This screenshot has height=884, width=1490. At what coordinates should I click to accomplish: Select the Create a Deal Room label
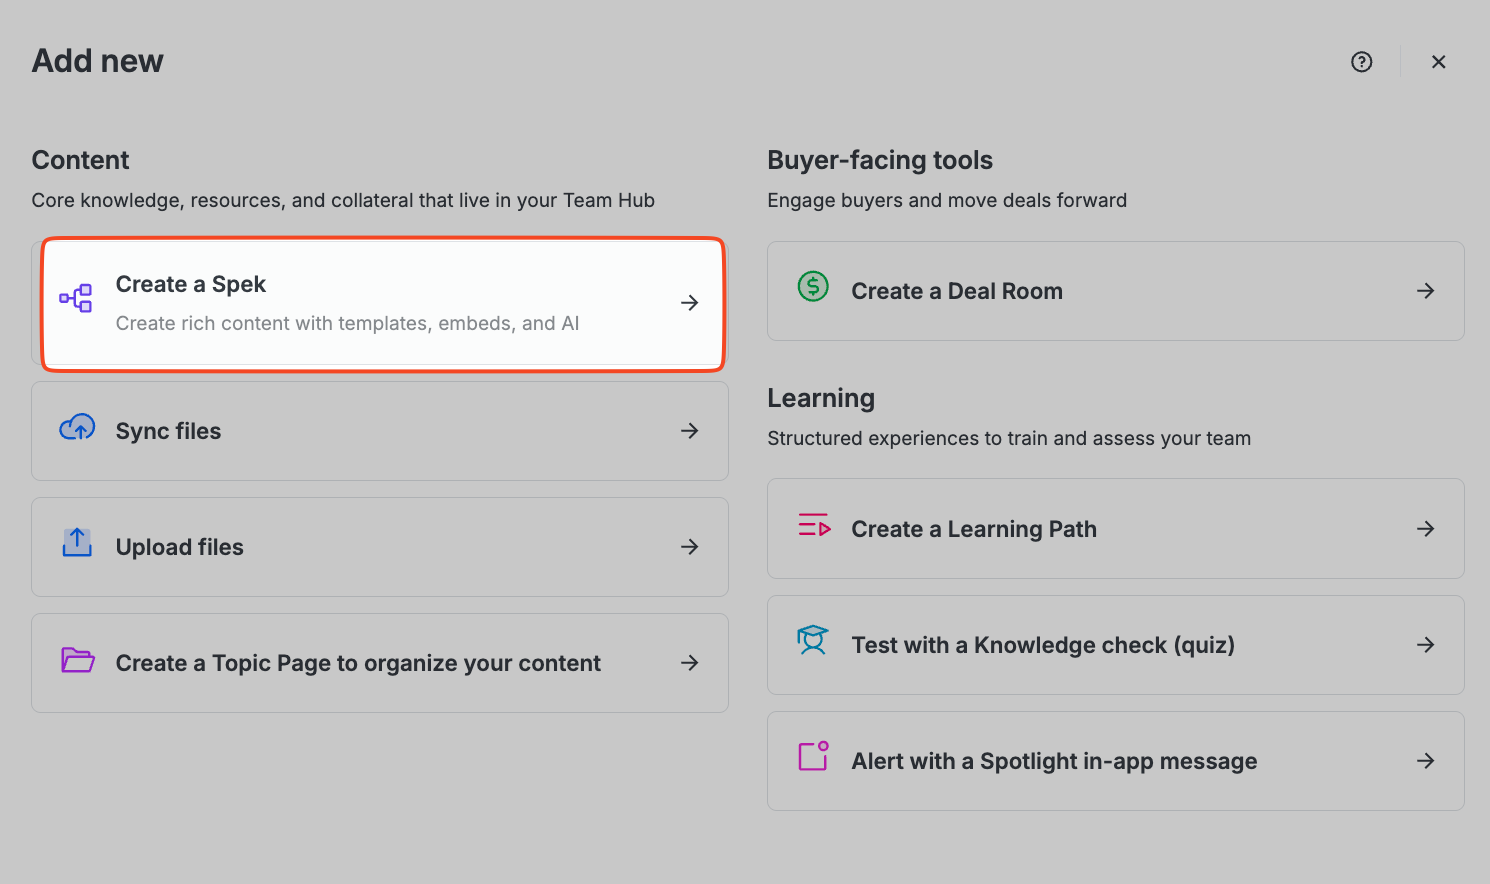[957, 291]
